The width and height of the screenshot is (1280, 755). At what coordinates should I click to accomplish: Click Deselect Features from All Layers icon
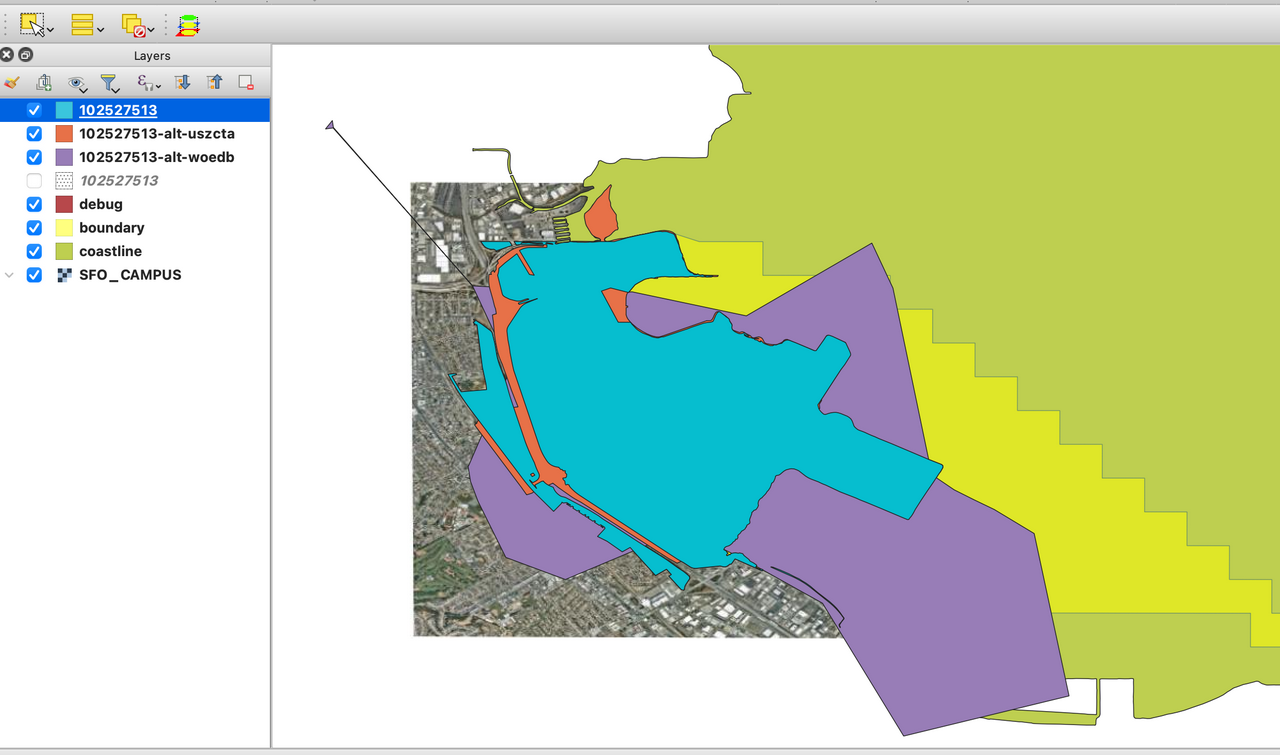point(133,24)
